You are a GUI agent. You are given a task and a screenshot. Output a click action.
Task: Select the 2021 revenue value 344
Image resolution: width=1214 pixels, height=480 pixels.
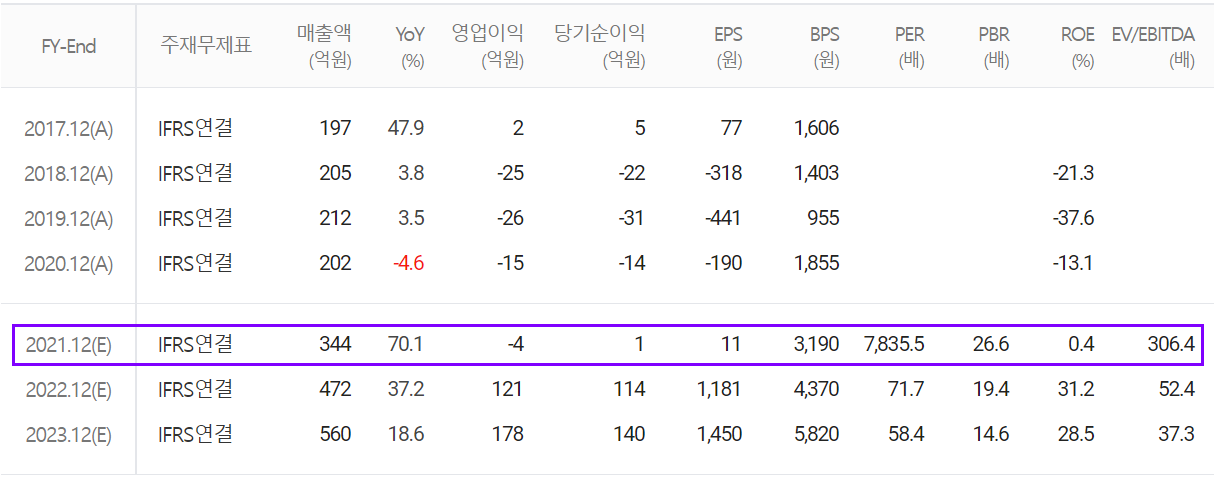[x=335, y=344]
